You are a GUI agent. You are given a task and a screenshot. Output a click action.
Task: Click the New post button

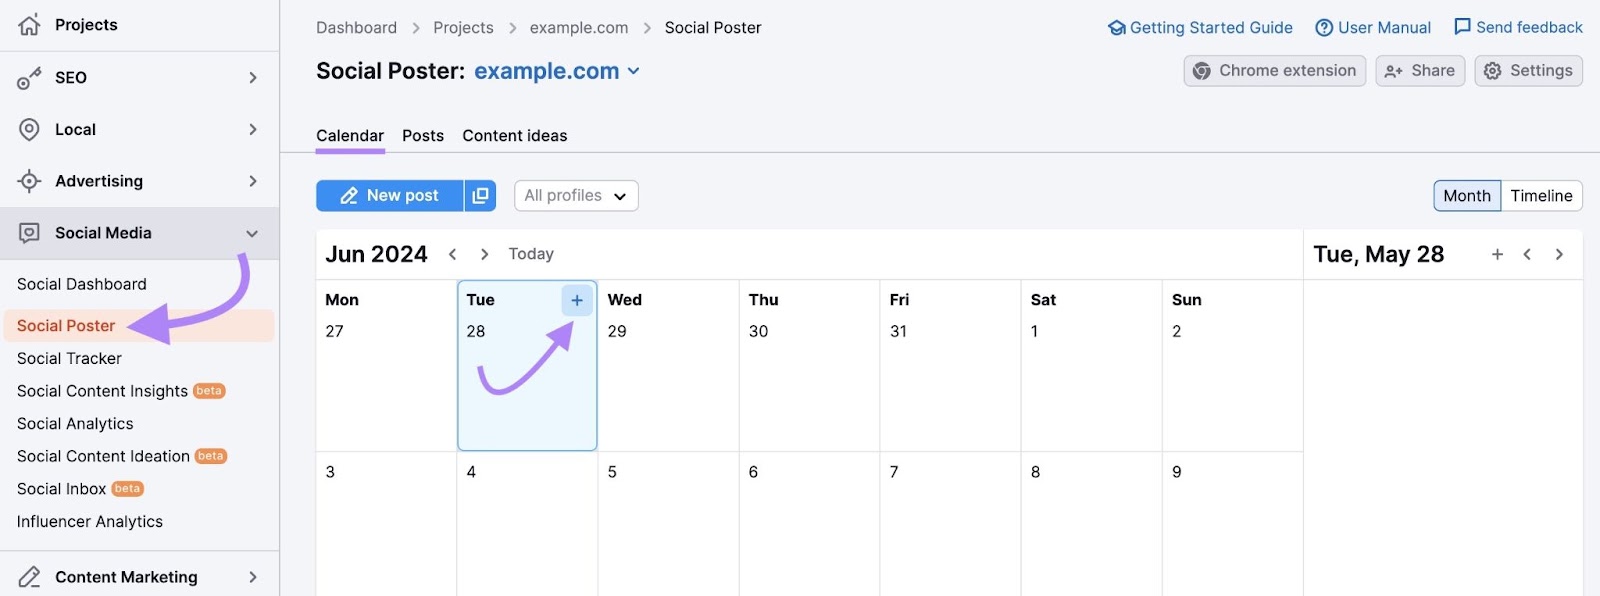click(389, 195)
